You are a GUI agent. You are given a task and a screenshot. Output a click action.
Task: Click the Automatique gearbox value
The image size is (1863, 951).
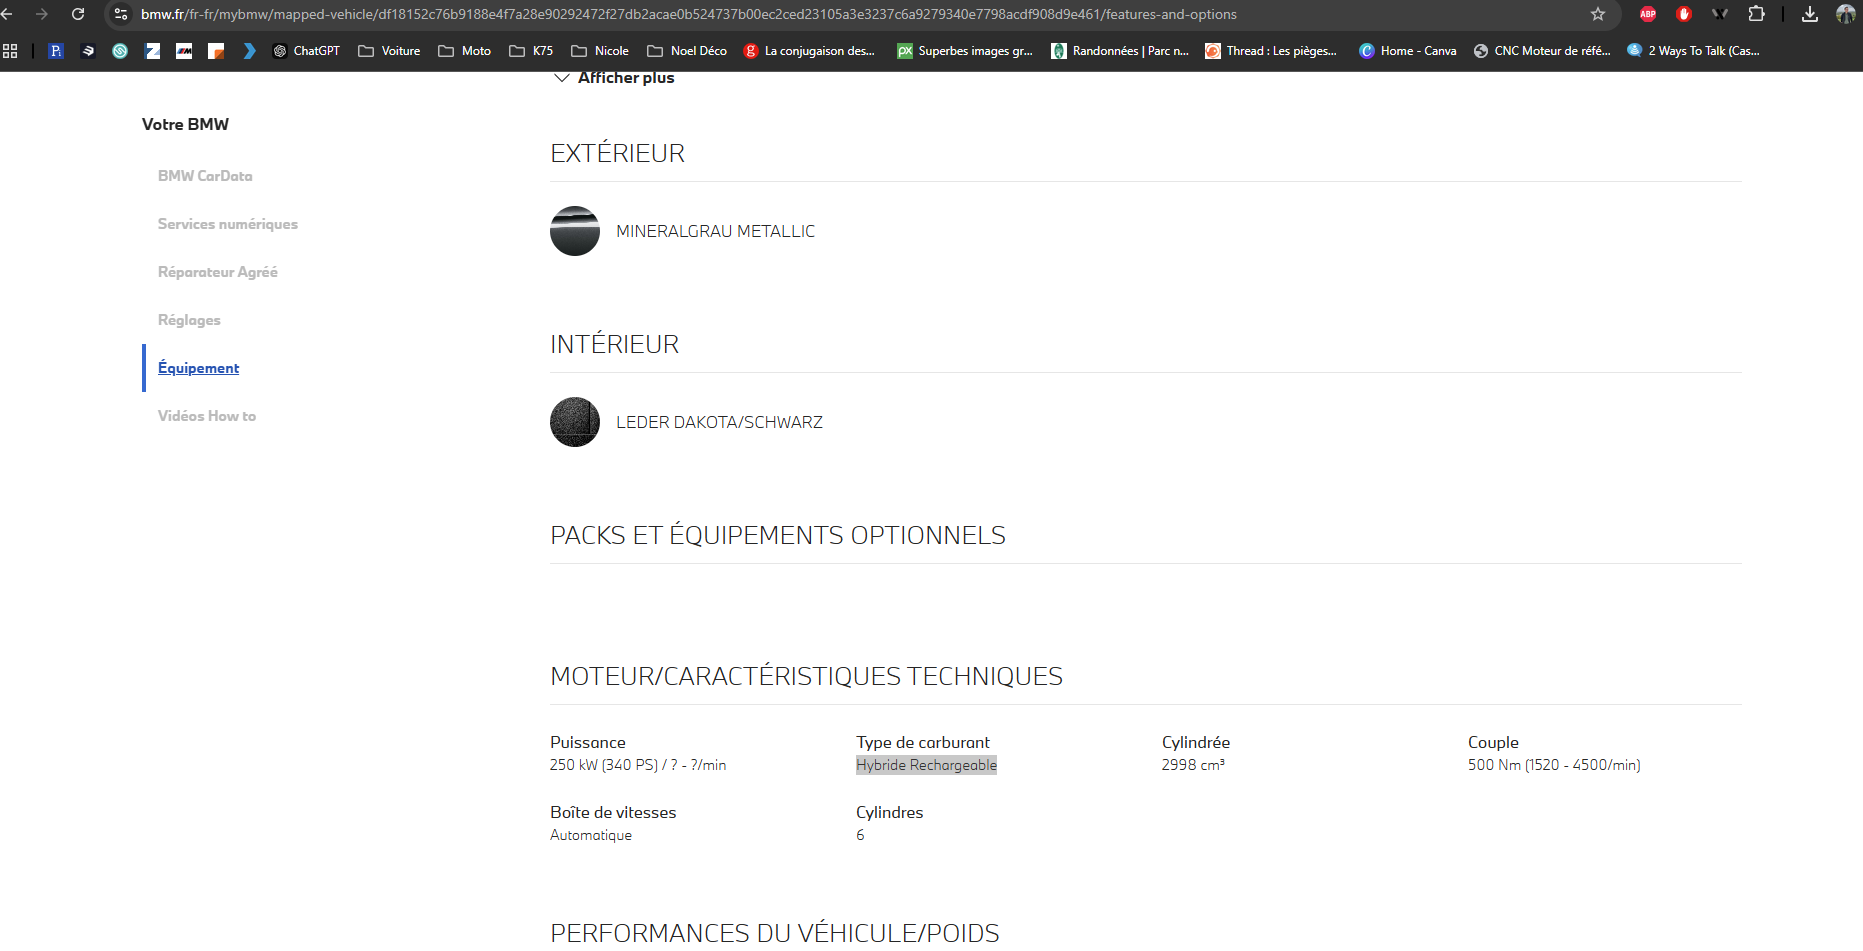(x=591, y=835)
